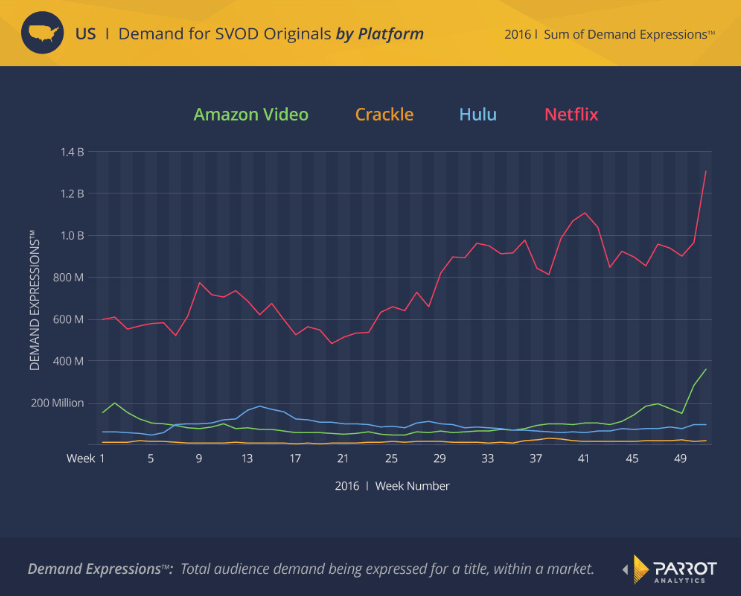Select the Amazon Video legend label
This screenshot has height=596, width=741.
251,114
